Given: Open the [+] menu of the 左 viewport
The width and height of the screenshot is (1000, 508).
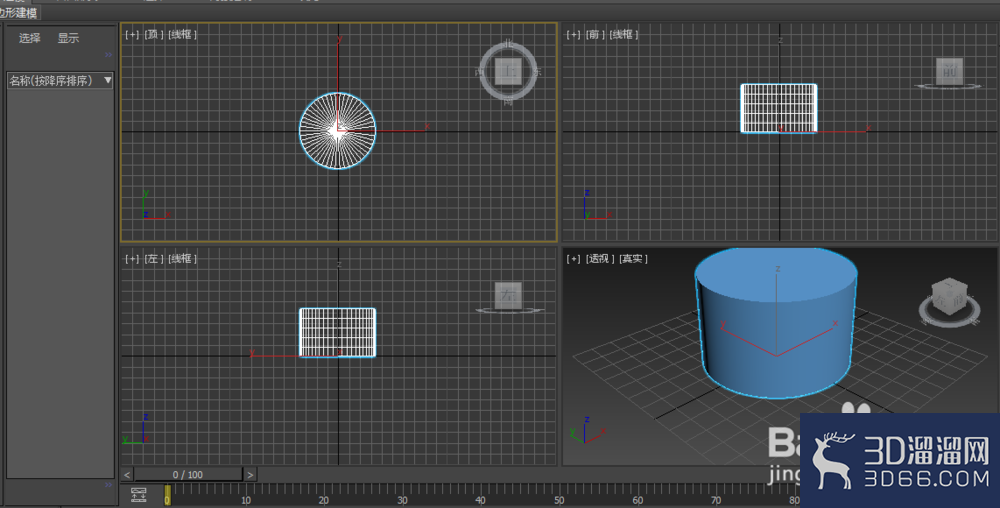Looking at the screenshot, I should pyautogui.click(x=131, y=259).
